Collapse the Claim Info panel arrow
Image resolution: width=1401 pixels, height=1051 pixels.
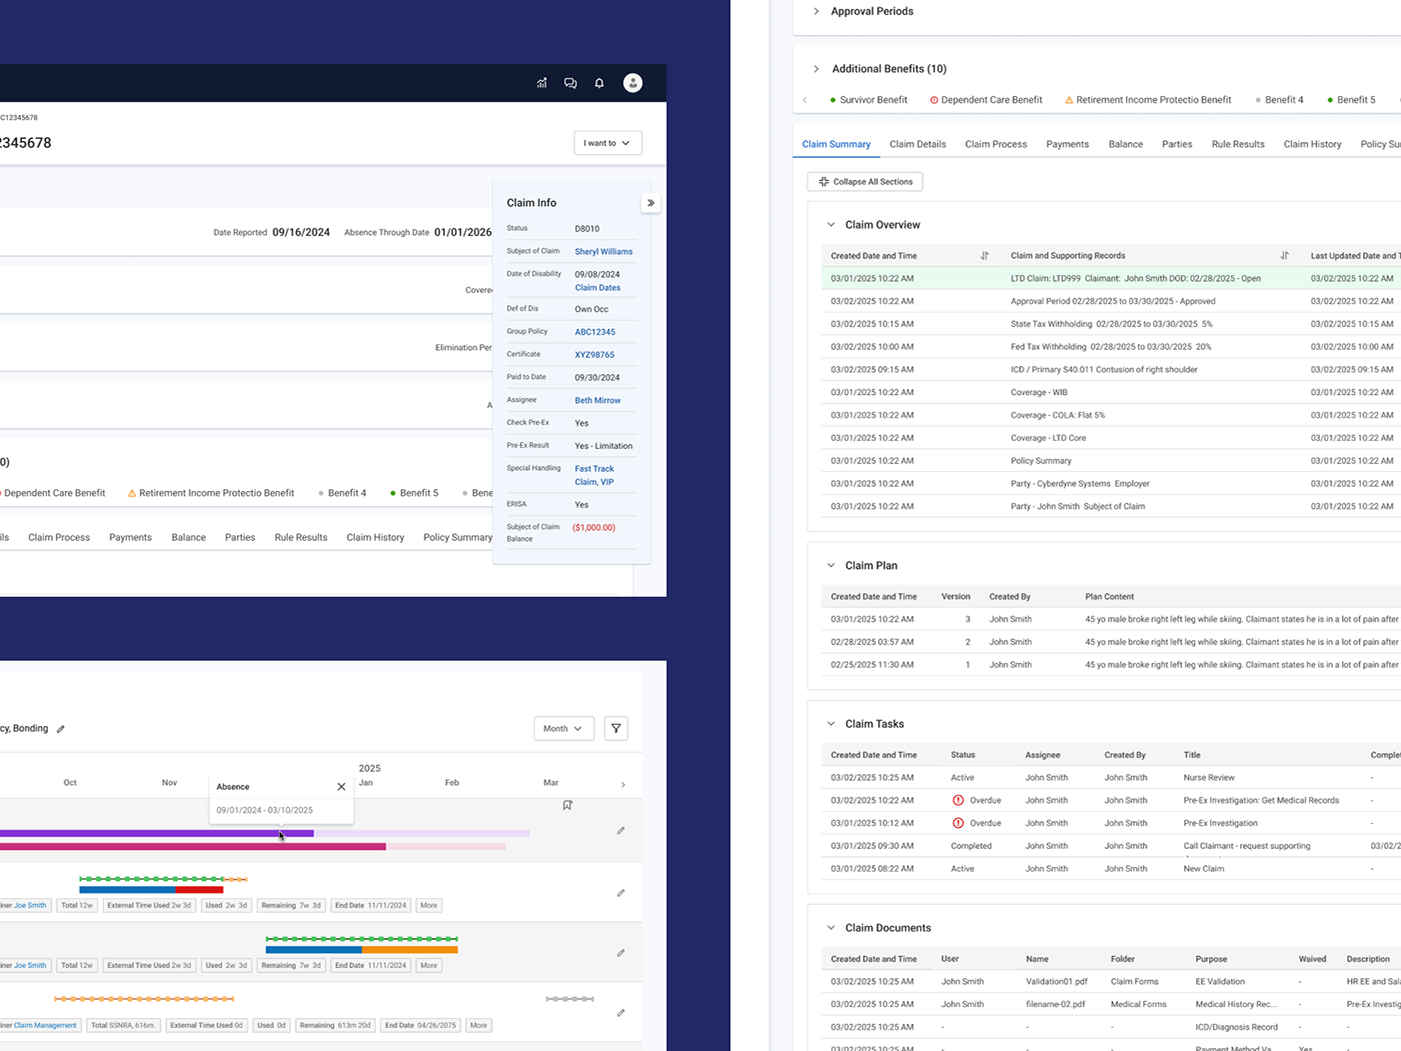pyautogui.click(x=651, y=203)
